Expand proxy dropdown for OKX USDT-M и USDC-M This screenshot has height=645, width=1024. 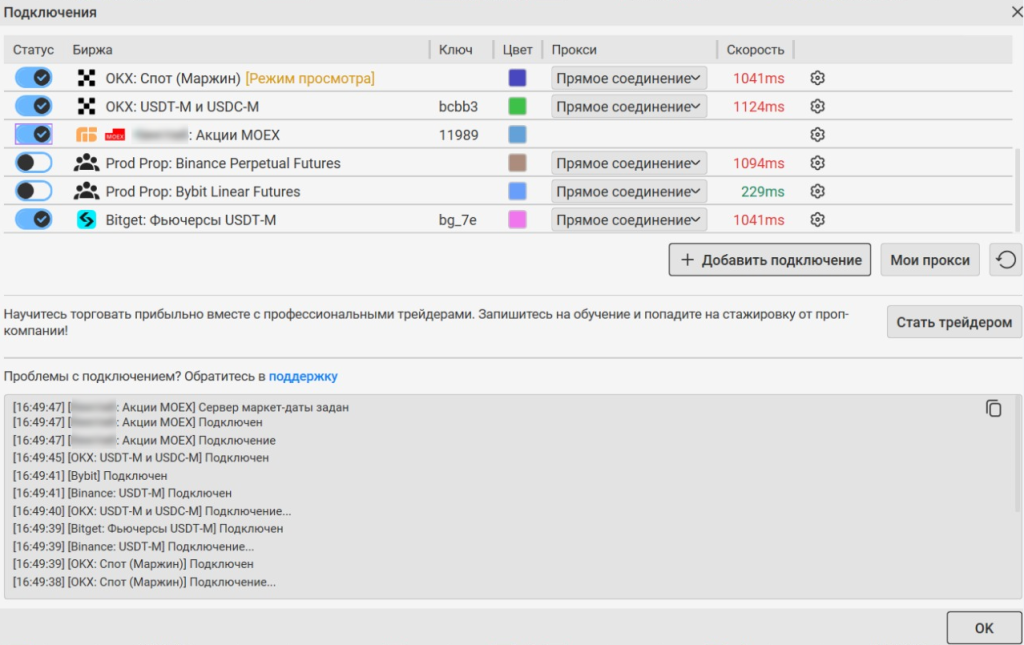click(x=629, y=106)
